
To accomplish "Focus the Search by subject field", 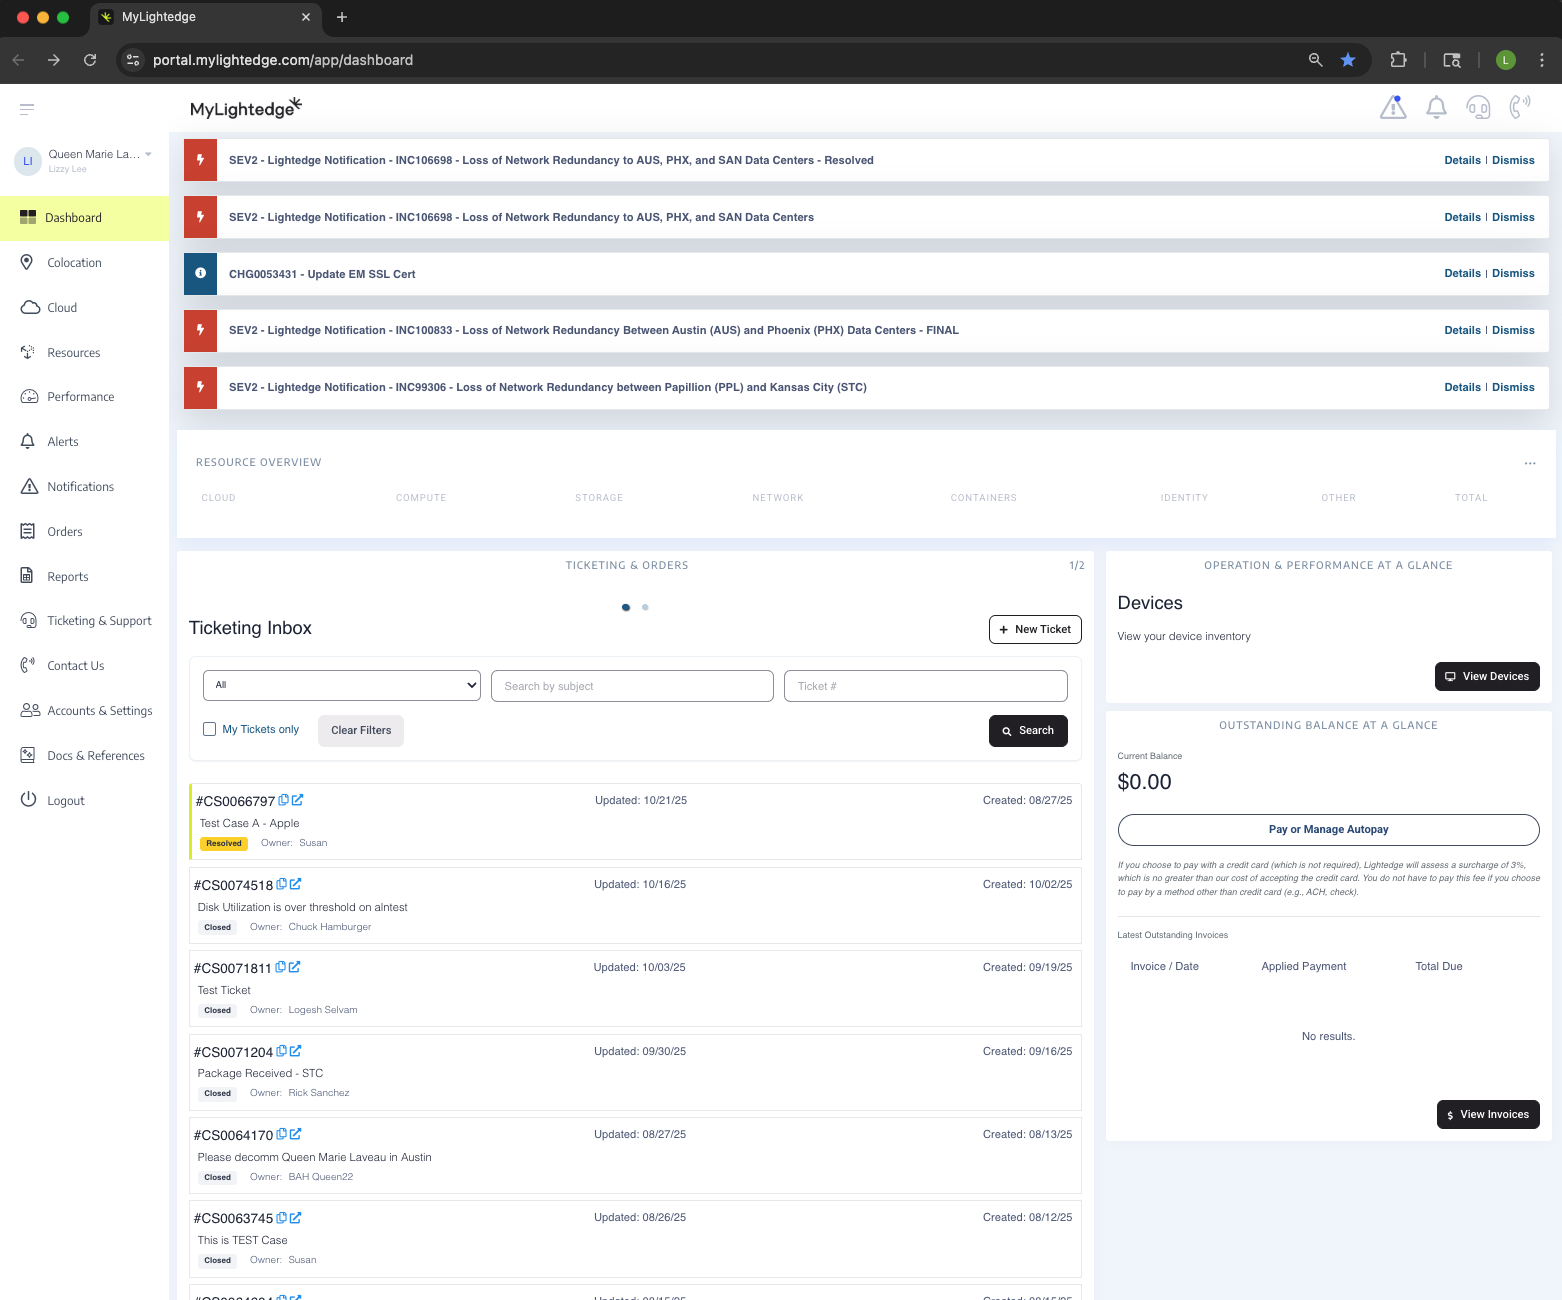I will (632, 686).
